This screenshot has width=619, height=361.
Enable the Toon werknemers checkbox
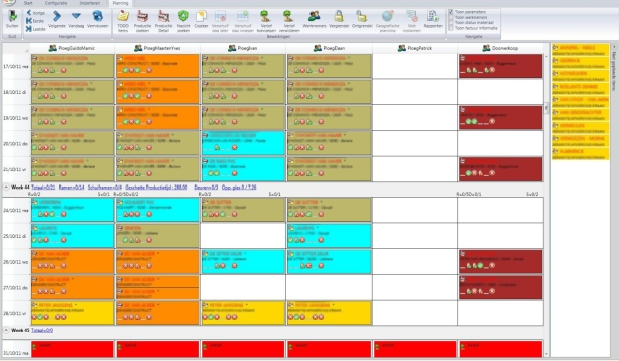point(451,17)
